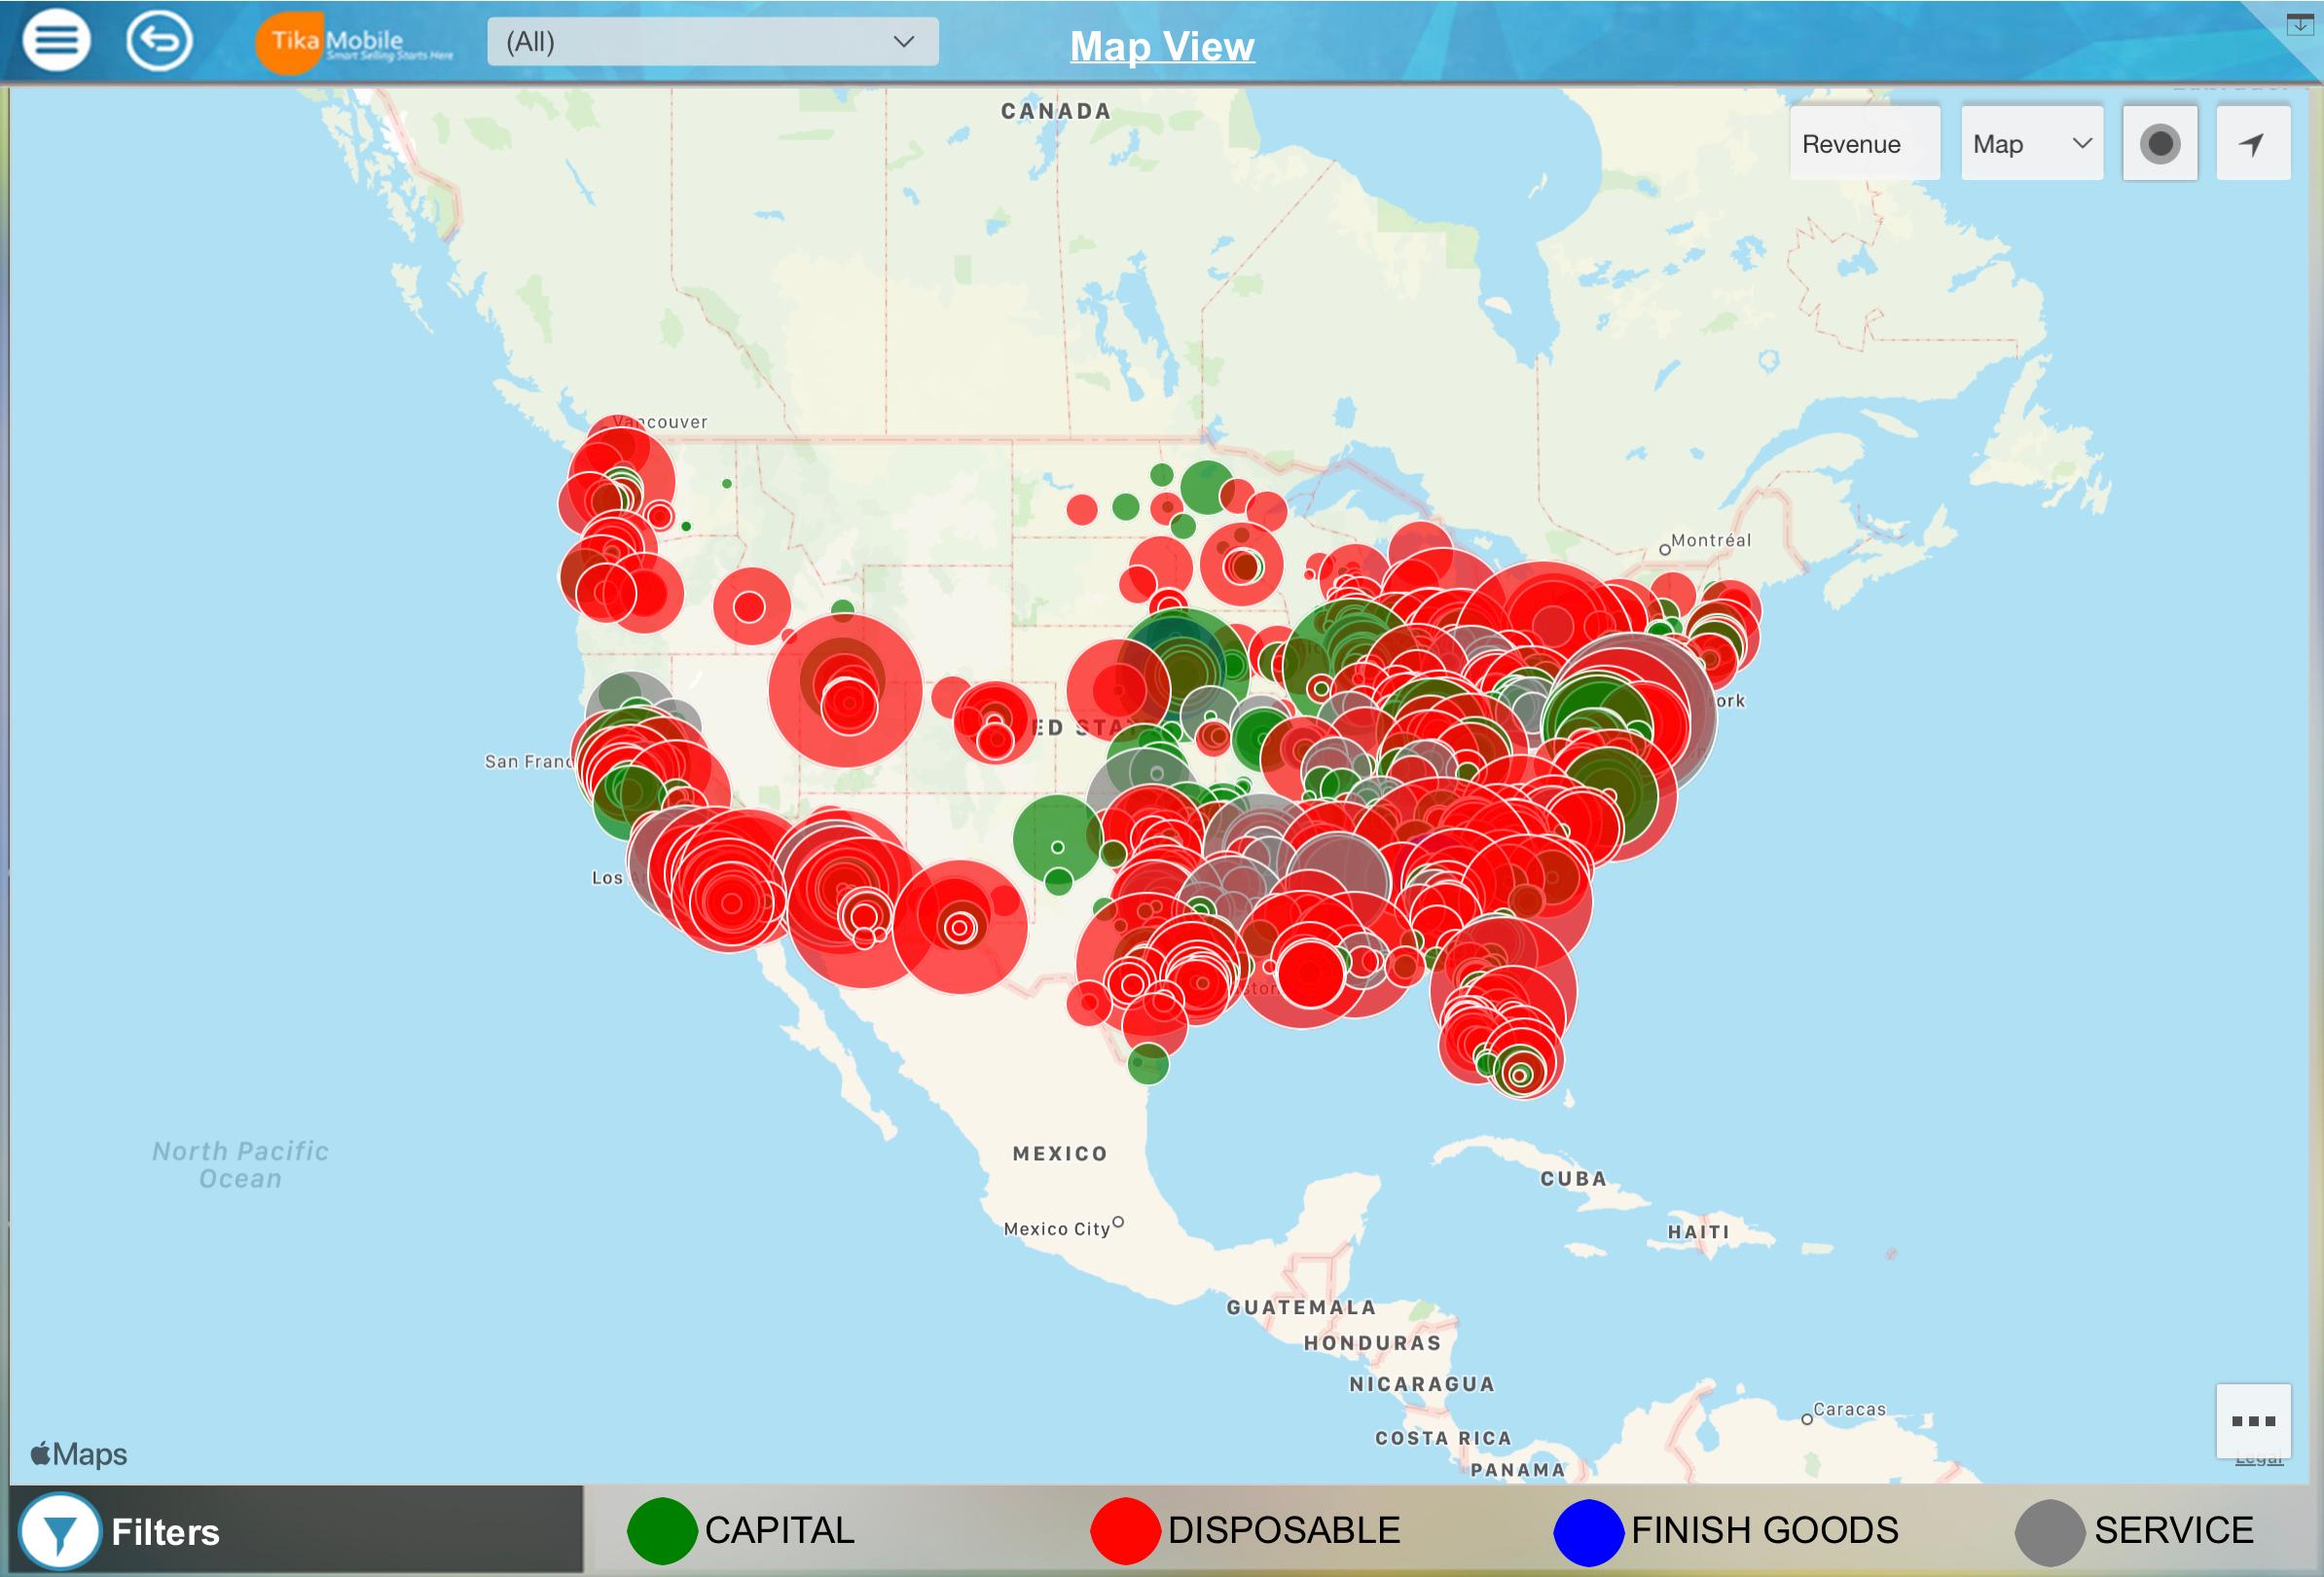Open the Filters panel
The width and height of the screenshot is (2324, 1577).
tap(297, 1530)
